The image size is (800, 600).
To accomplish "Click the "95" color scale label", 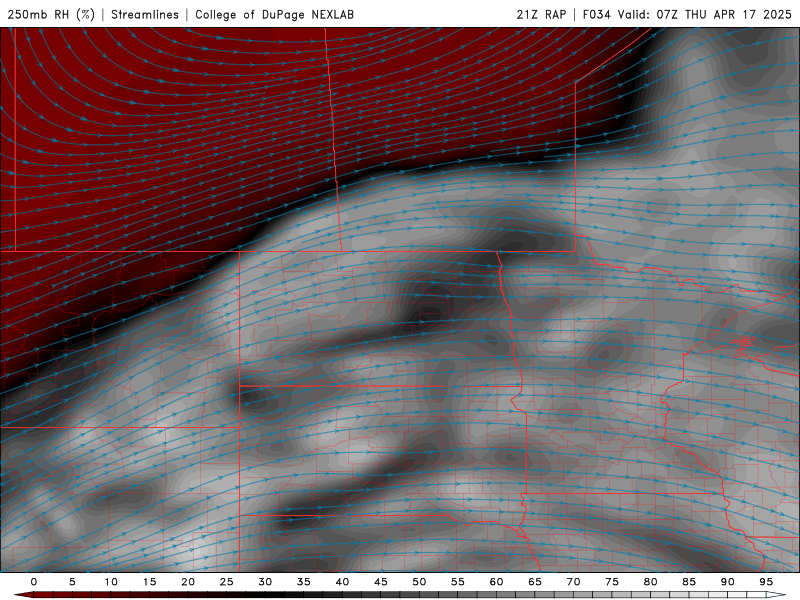I will 766,582.
